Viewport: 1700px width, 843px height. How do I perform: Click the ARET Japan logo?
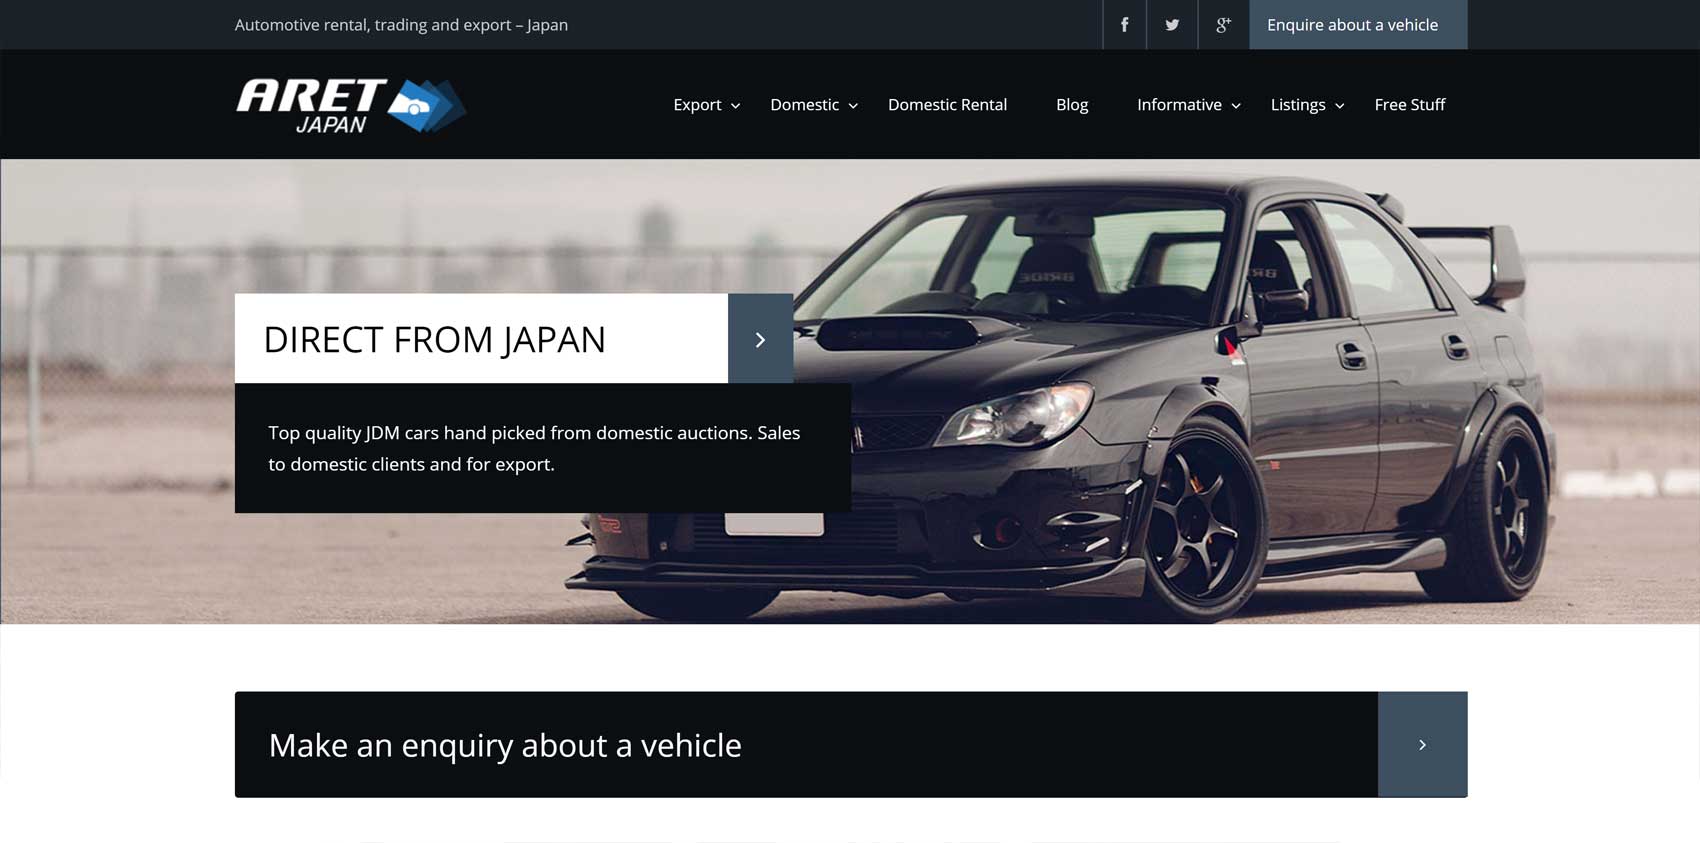350,105
